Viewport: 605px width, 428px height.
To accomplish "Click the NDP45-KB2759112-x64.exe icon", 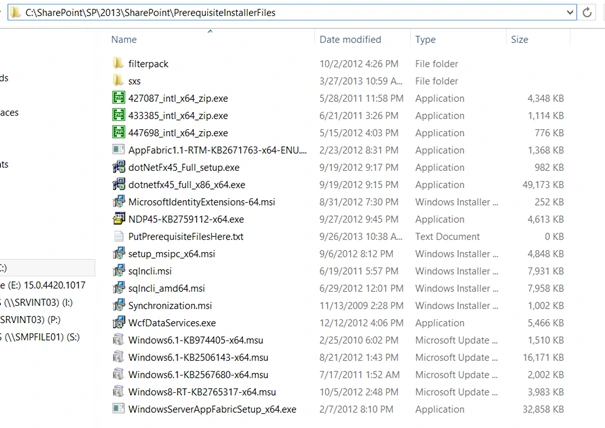I will [118, 219].
